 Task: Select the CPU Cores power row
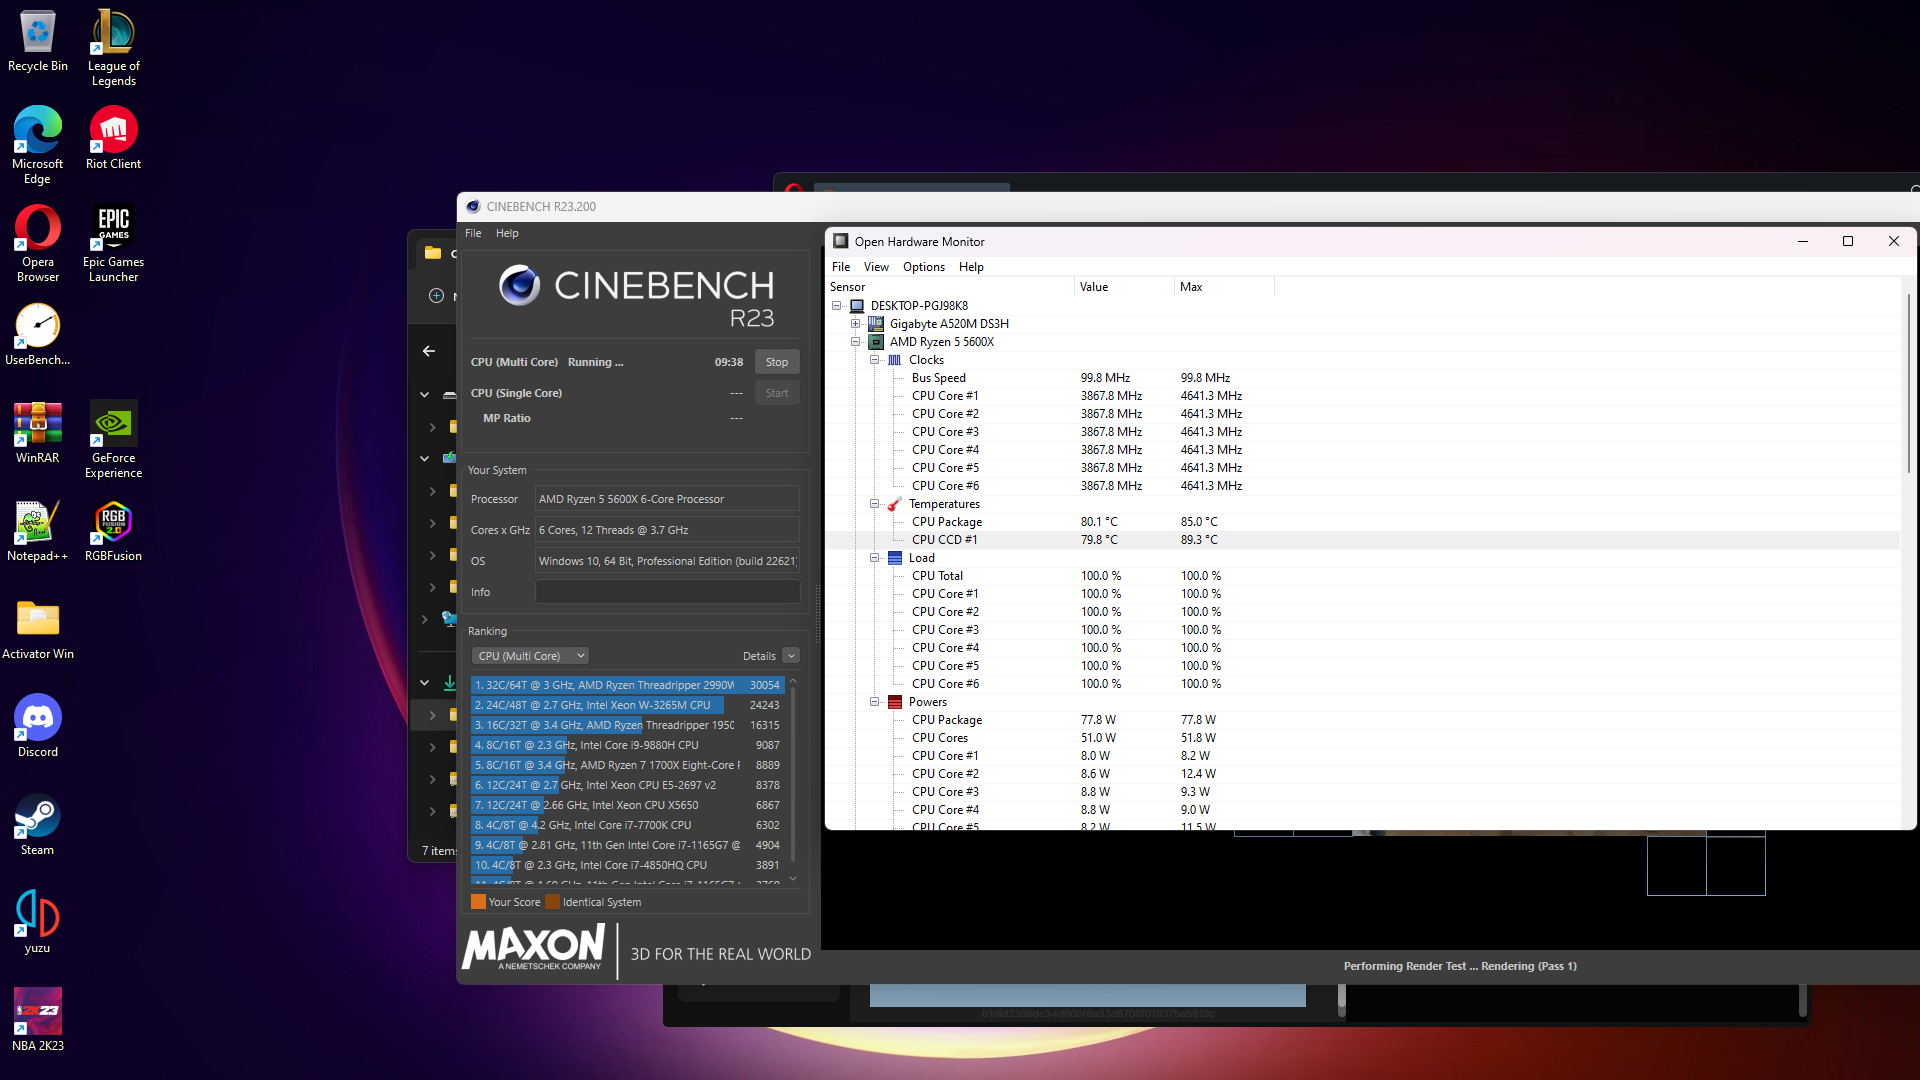tap(1362, 738)
